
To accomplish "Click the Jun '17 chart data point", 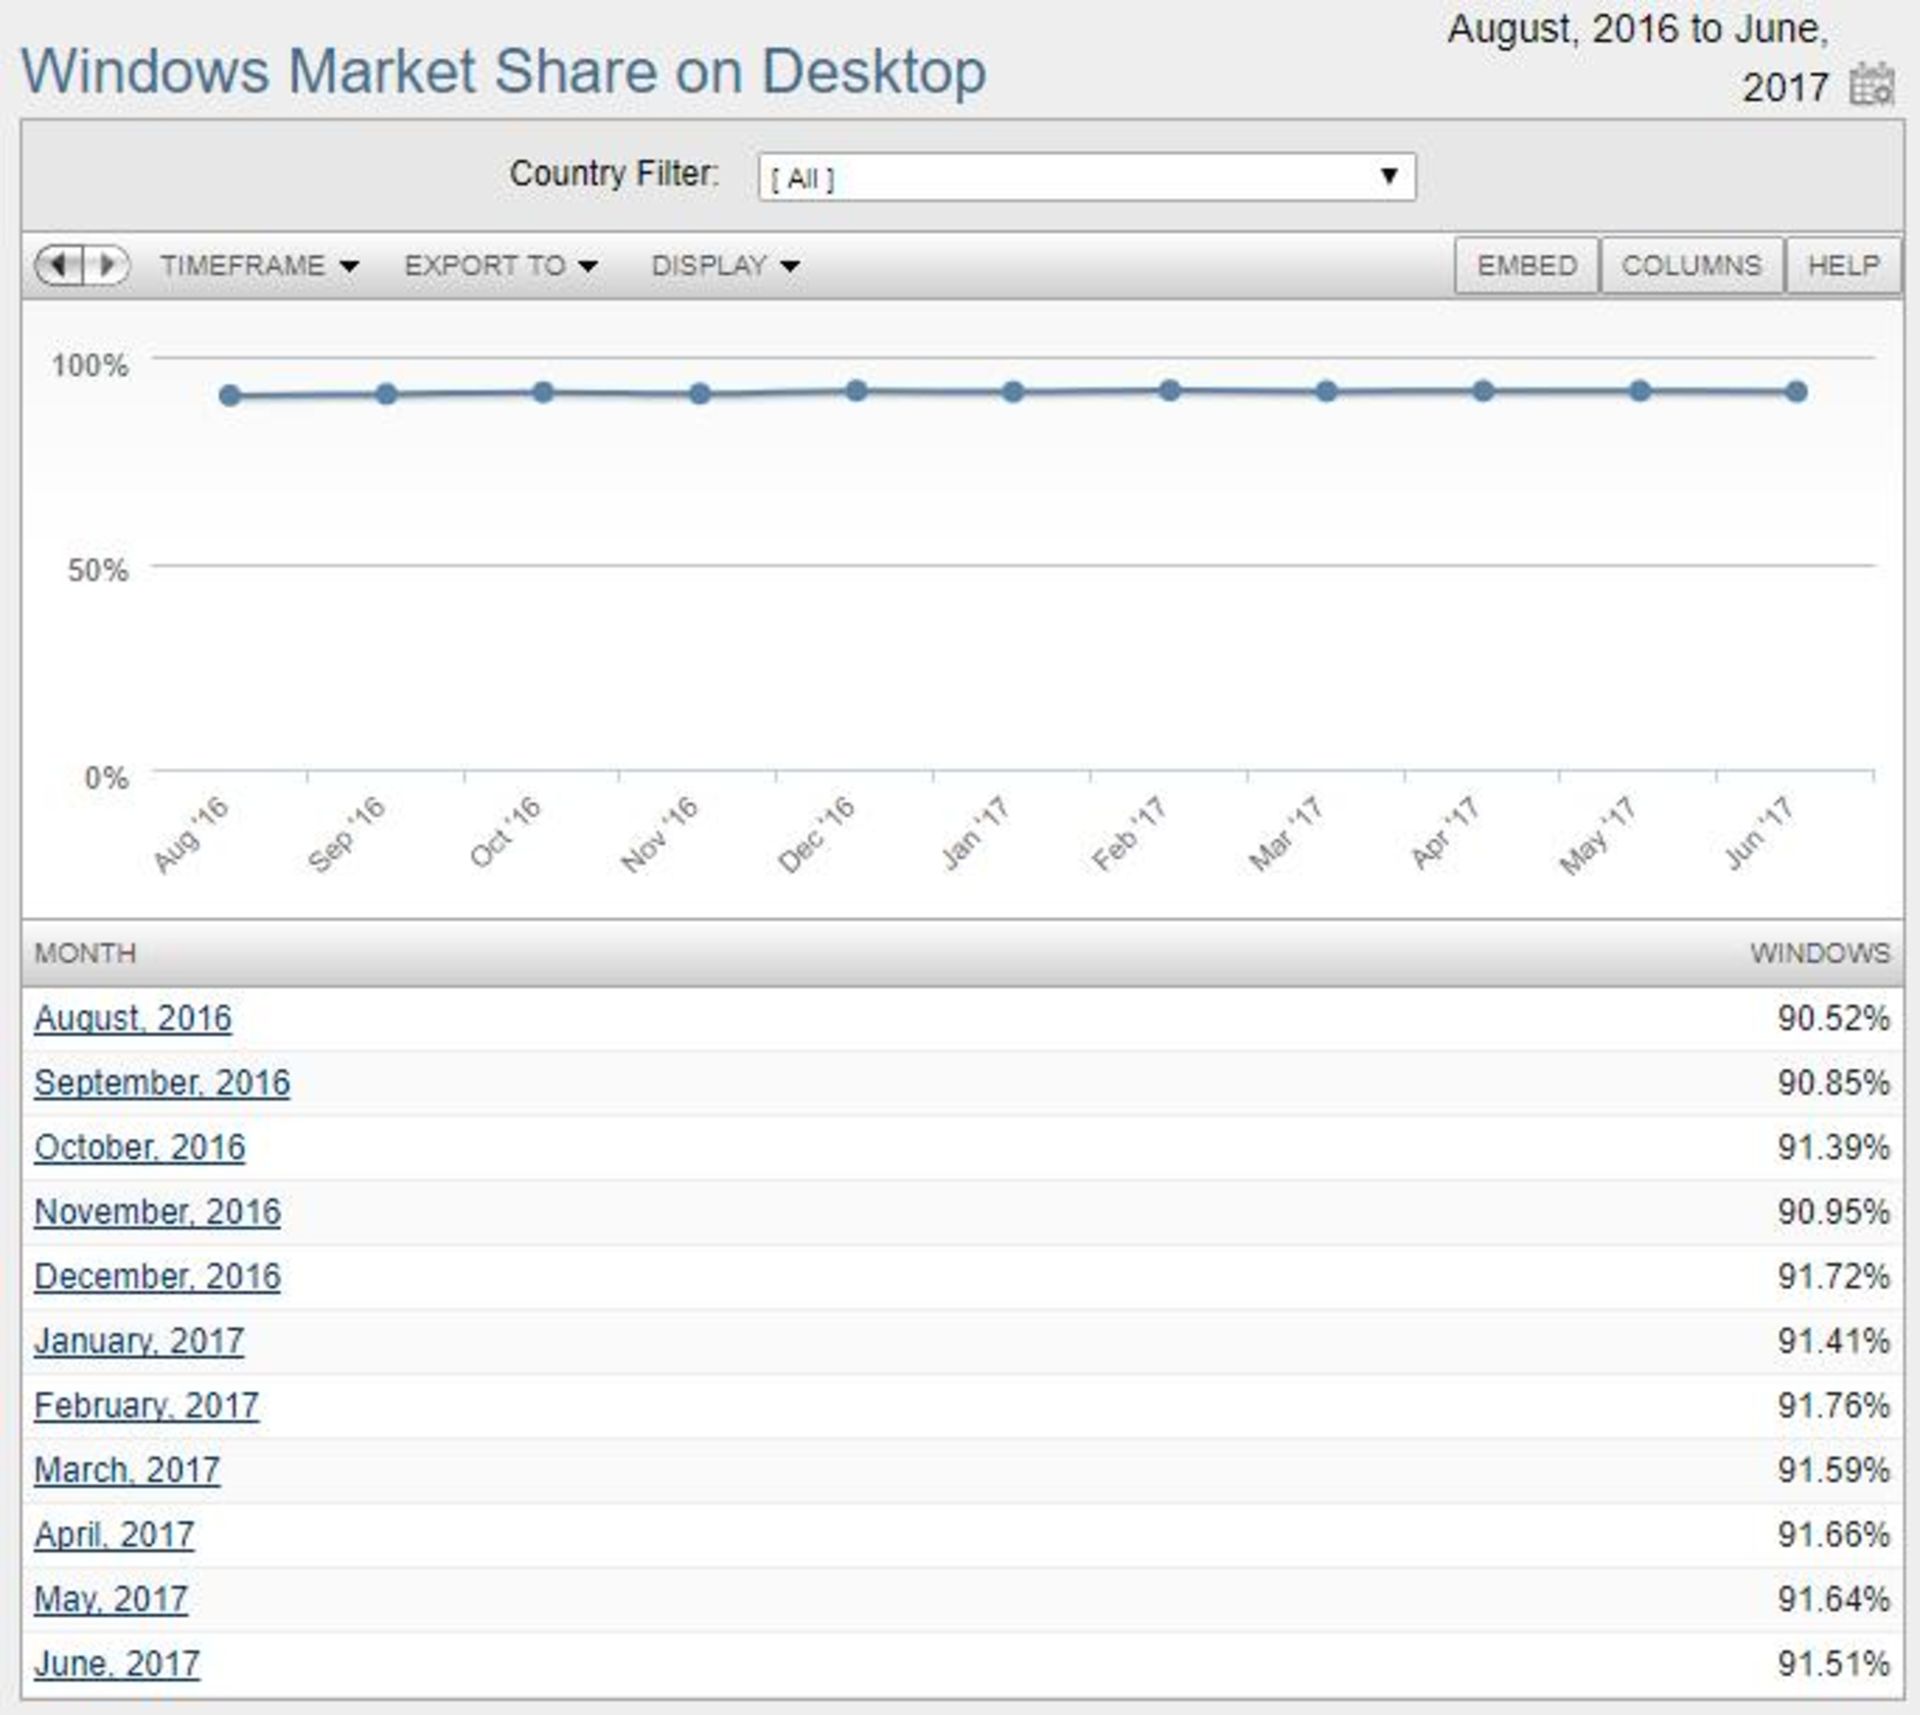I will point(1796,392).
